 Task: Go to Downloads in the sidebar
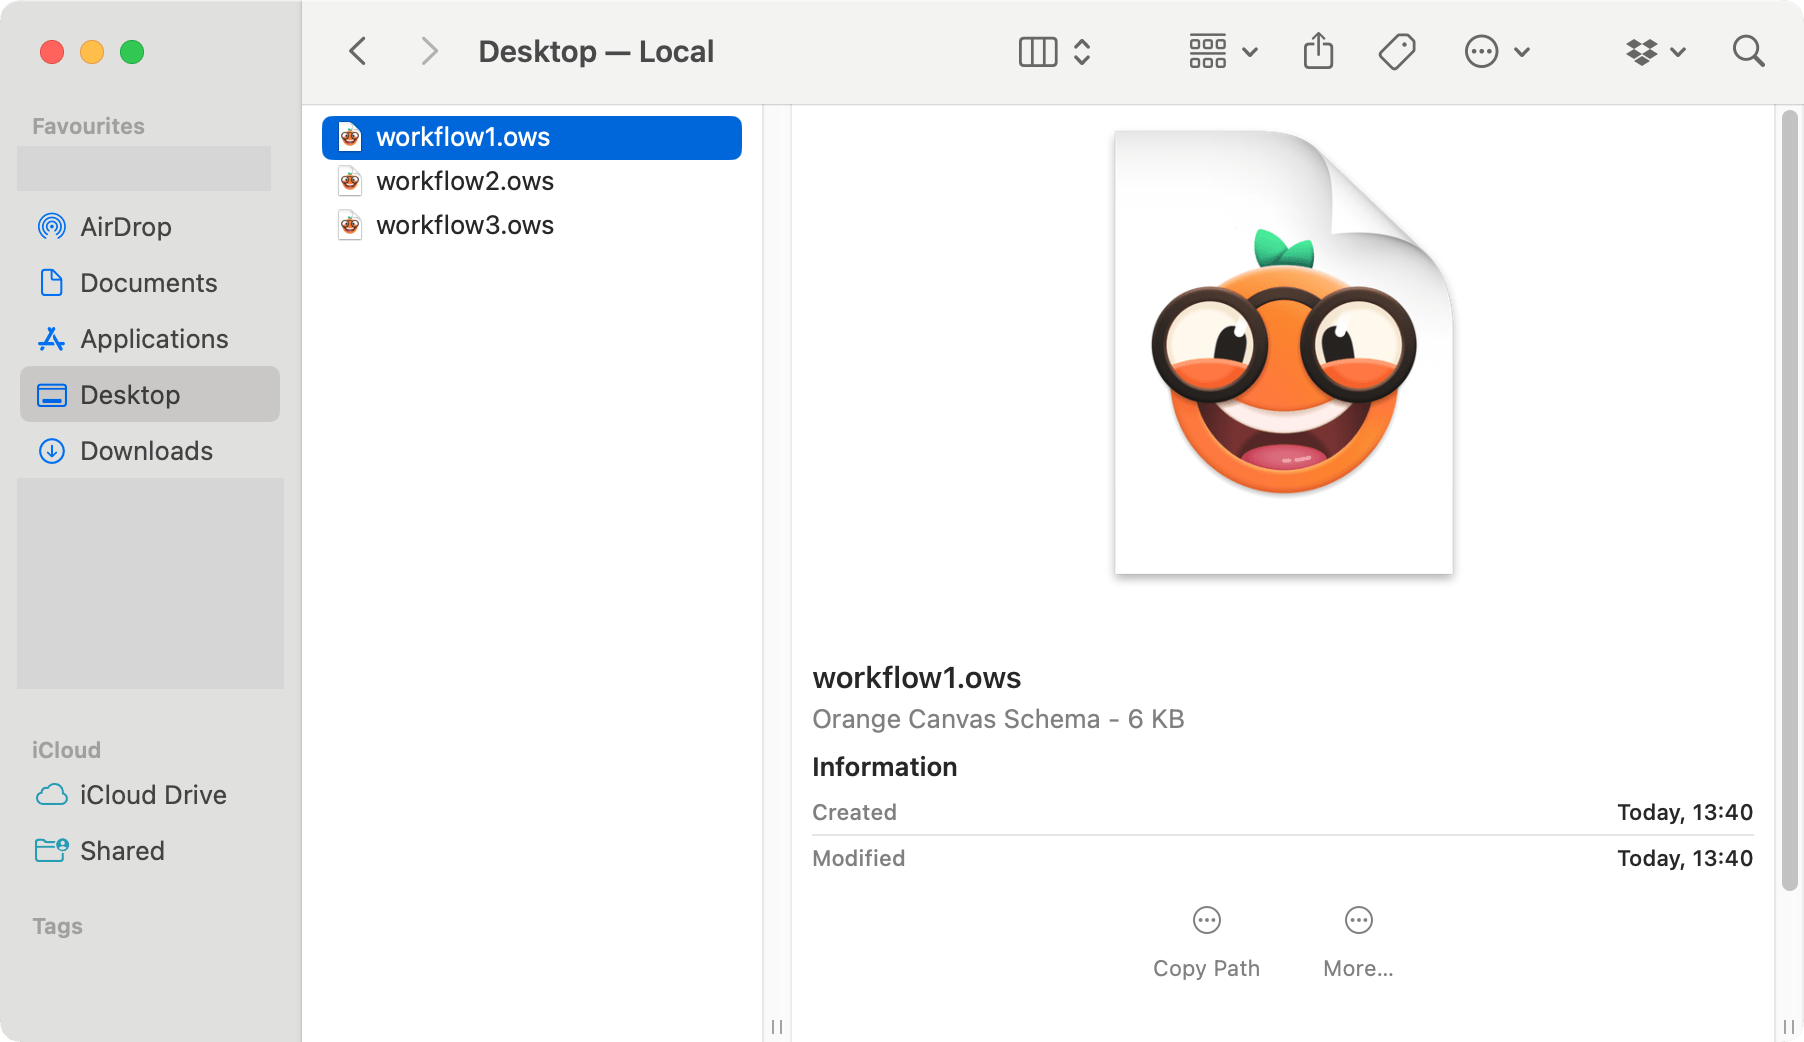click(147, 451)
